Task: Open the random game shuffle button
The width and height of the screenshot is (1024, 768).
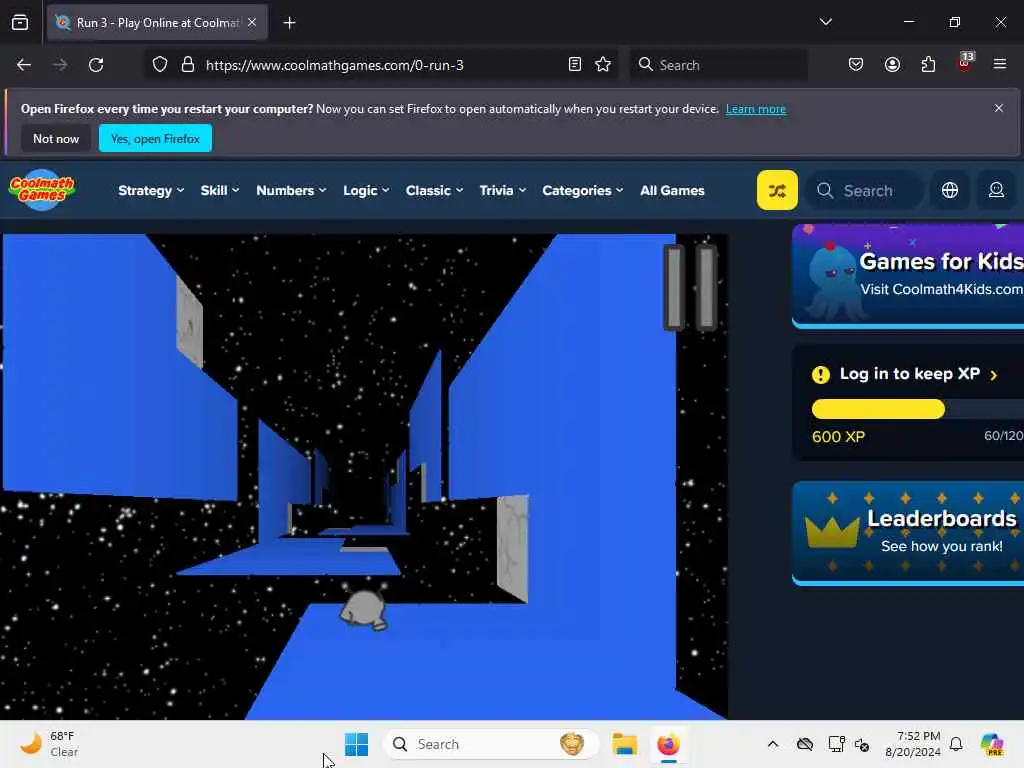Action: pos(776,190)
